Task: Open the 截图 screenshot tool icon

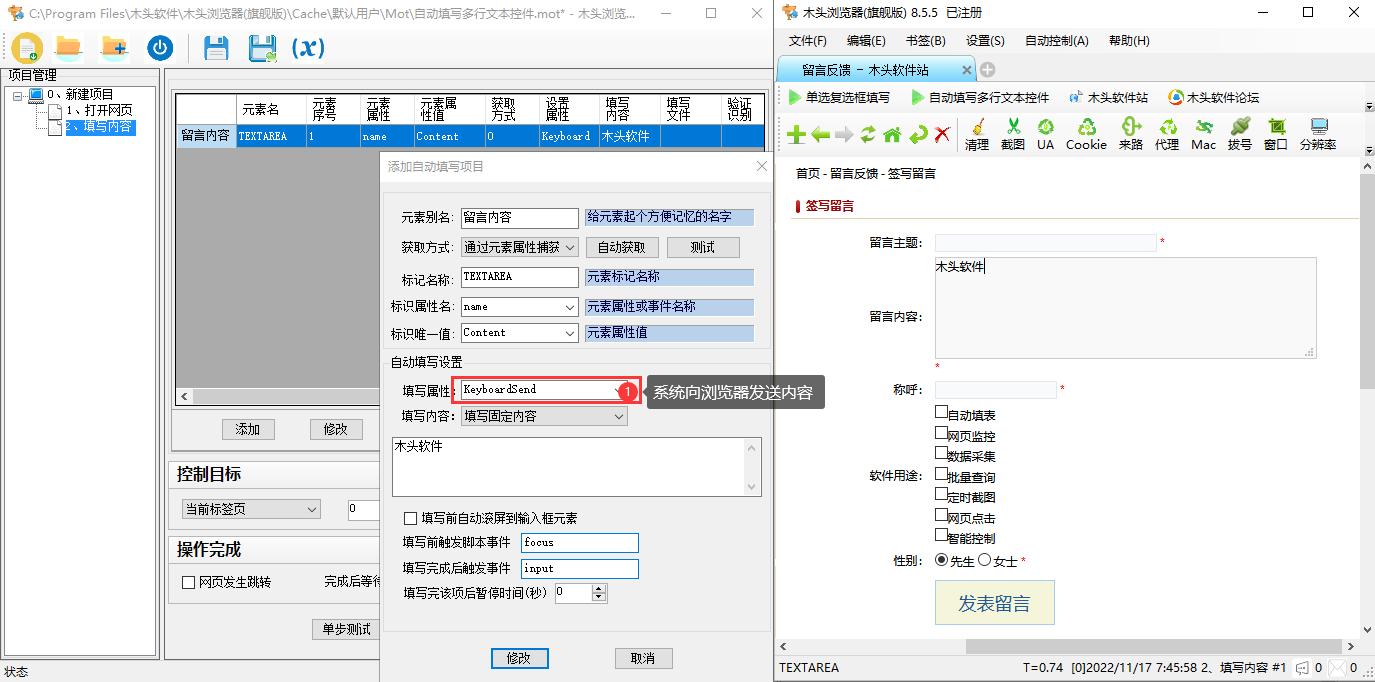Action: click(1013, 133)
